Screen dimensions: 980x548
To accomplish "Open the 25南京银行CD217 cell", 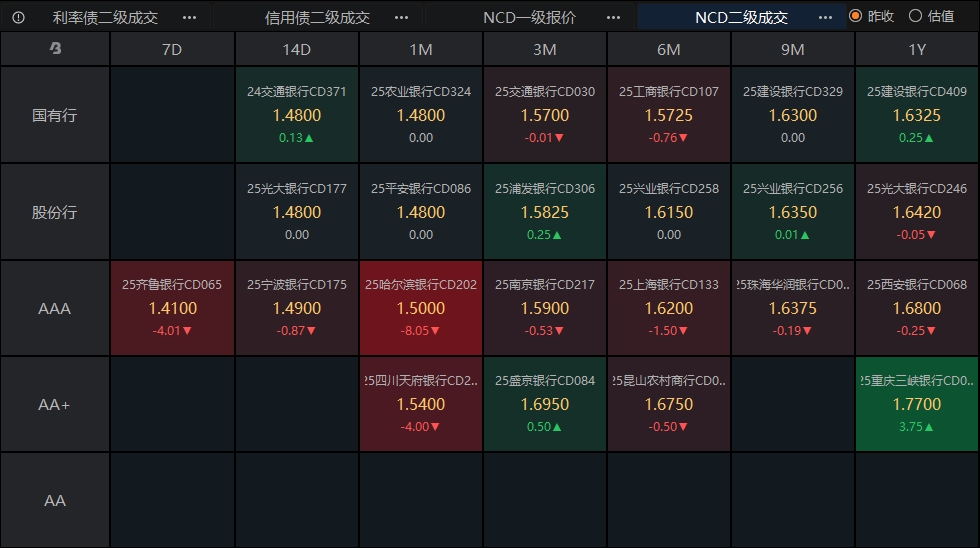I will point(544,308).
